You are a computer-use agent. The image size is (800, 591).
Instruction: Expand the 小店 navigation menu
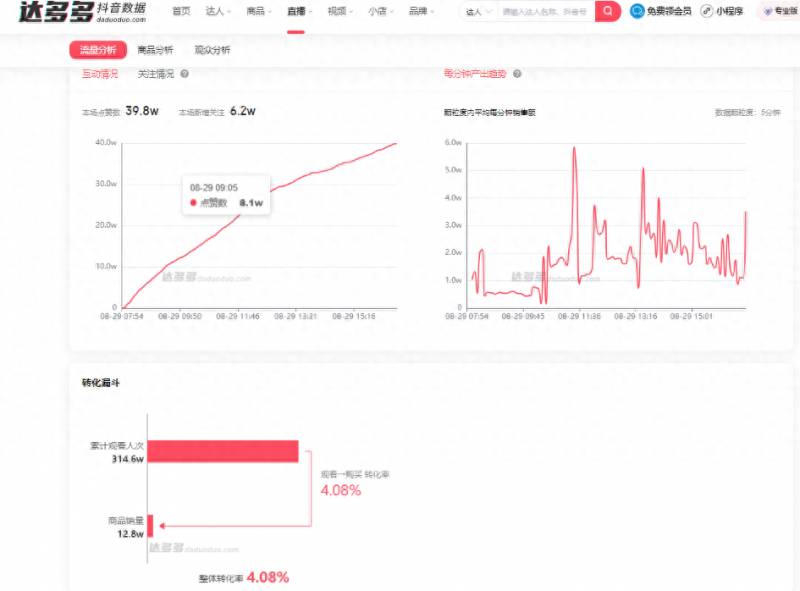[381, 11]
